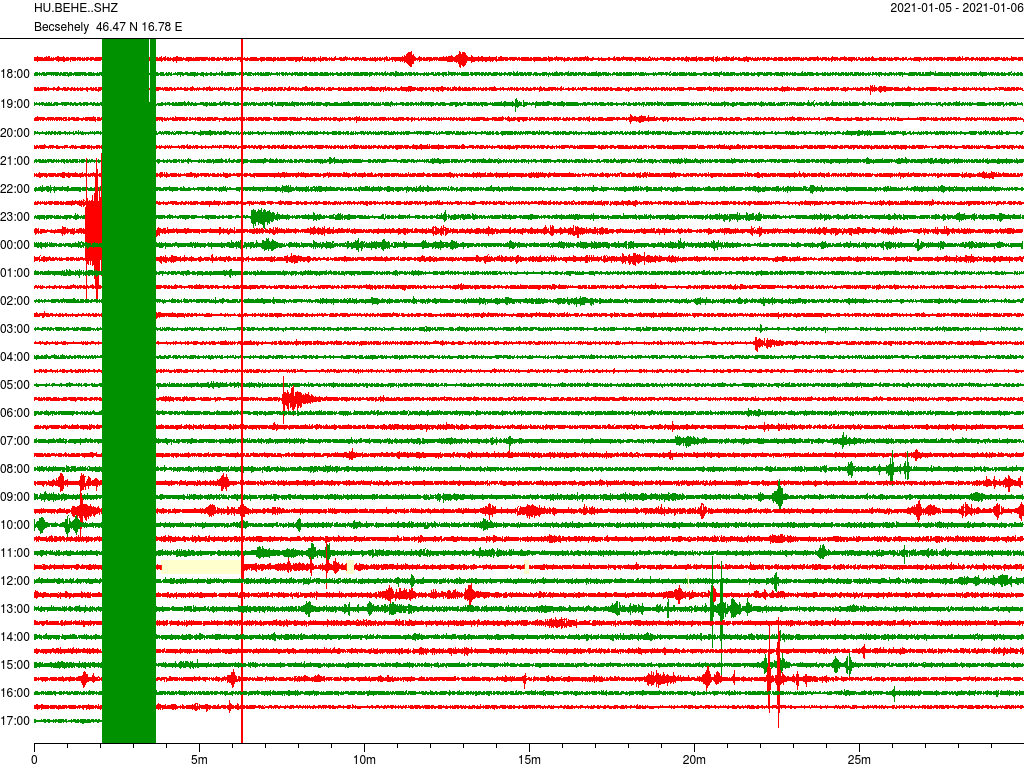Click the 2021-01-05 - 2021-01-06 date range
The width and height of the screenshot is (1024, 768).
(x=955, y=8)
